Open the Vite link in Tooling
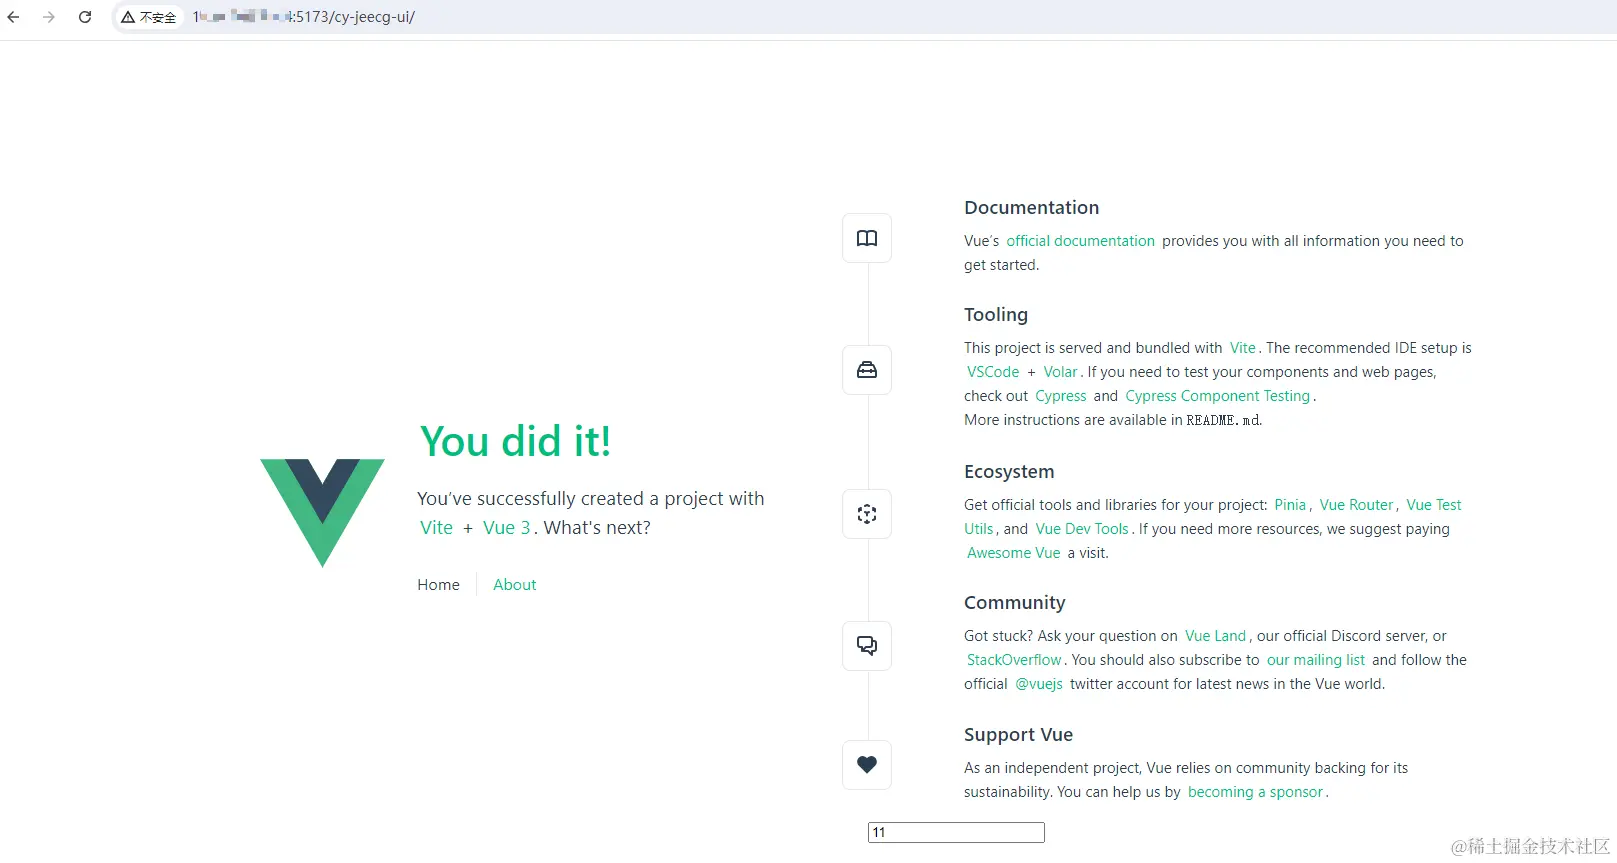Viewport: 1617px width, 863px height. [1243, 348]
